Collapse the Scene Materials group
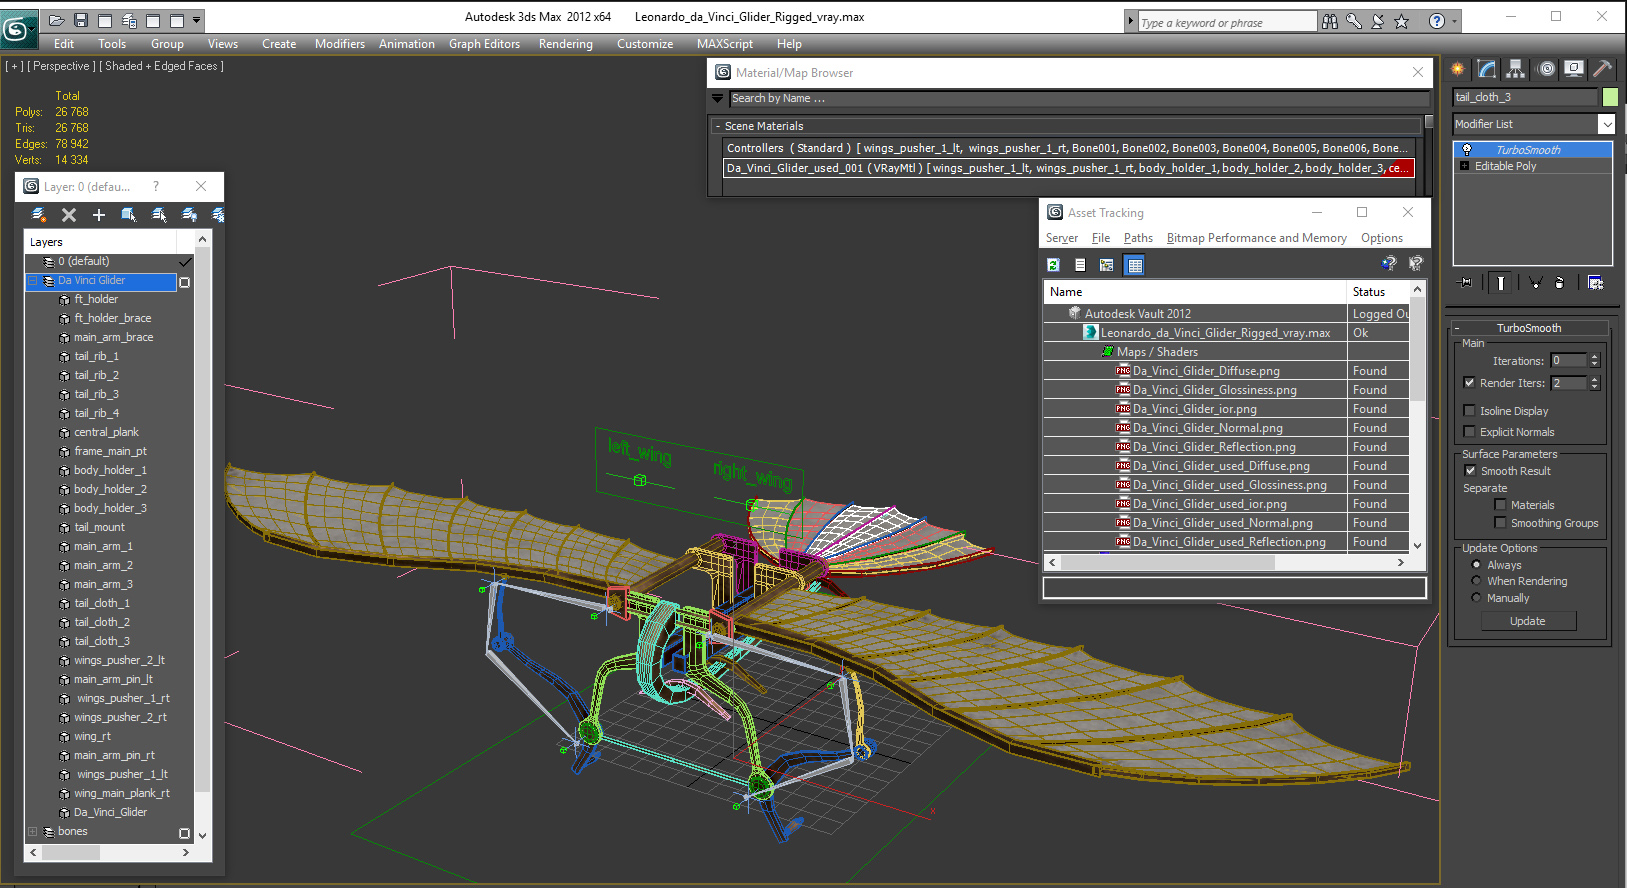Screen dimensions: 1627x888 718,127
